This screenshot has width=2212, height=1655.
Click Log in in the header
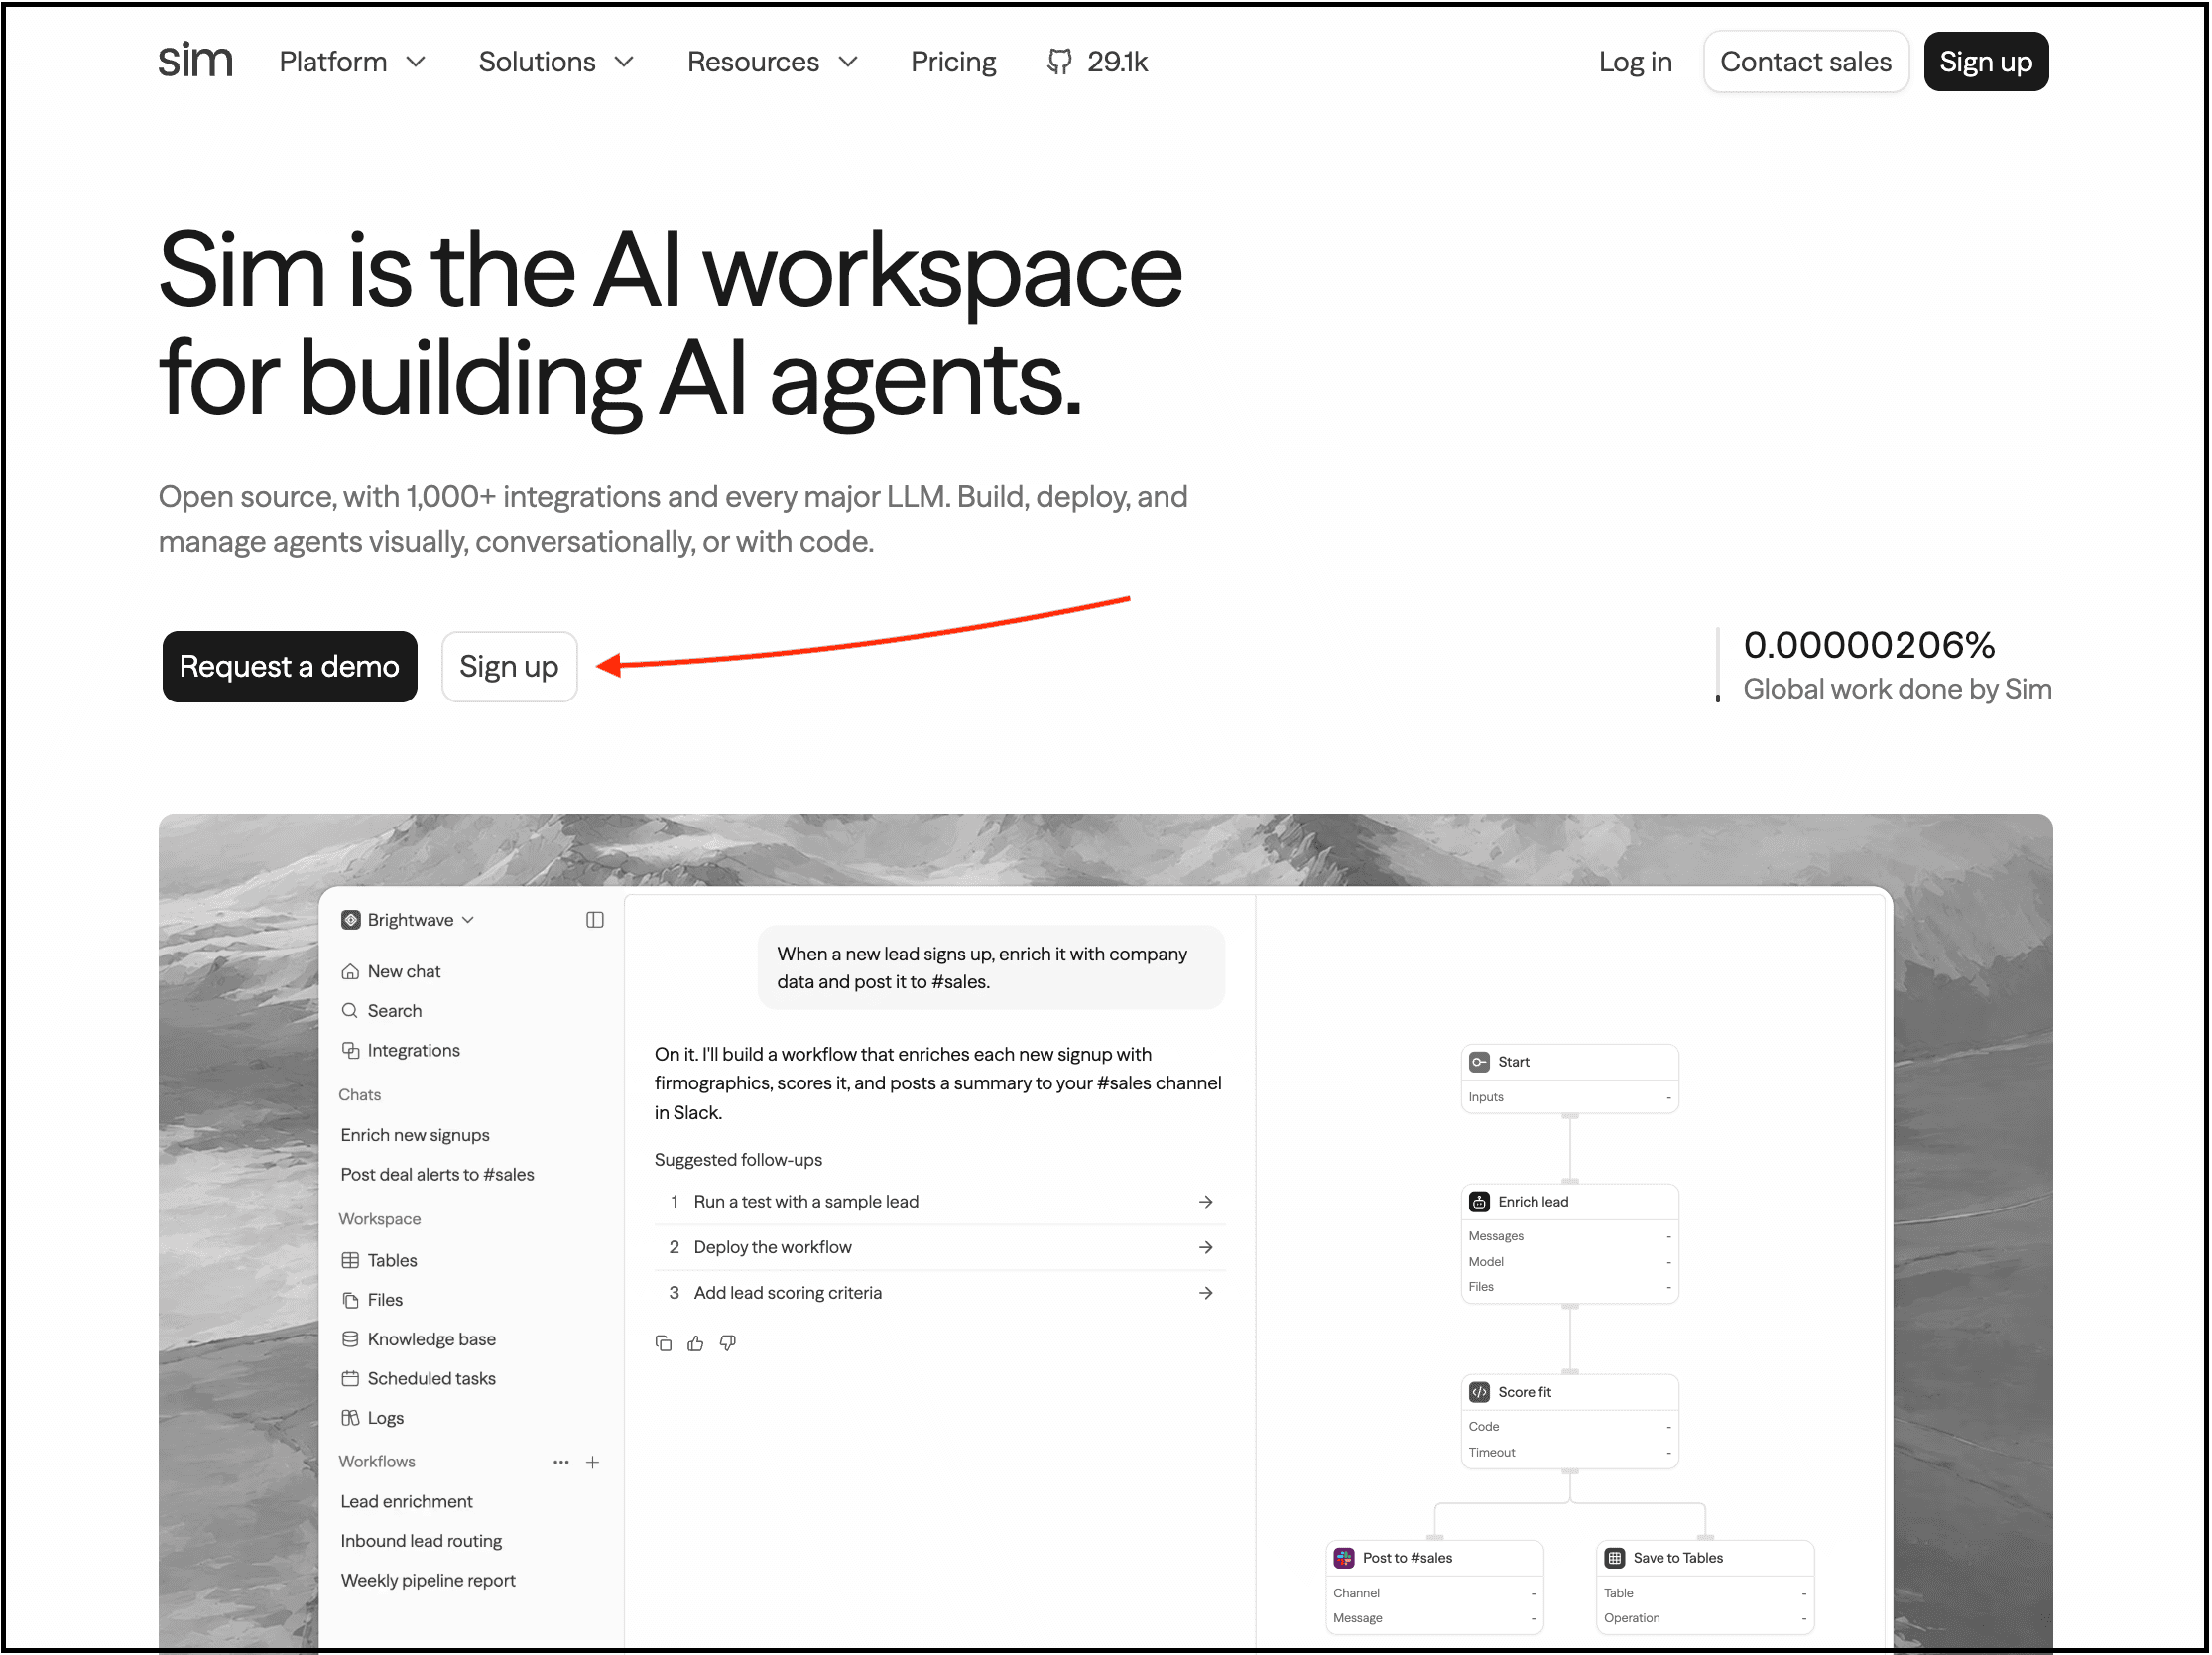[x=1636, y=62]
